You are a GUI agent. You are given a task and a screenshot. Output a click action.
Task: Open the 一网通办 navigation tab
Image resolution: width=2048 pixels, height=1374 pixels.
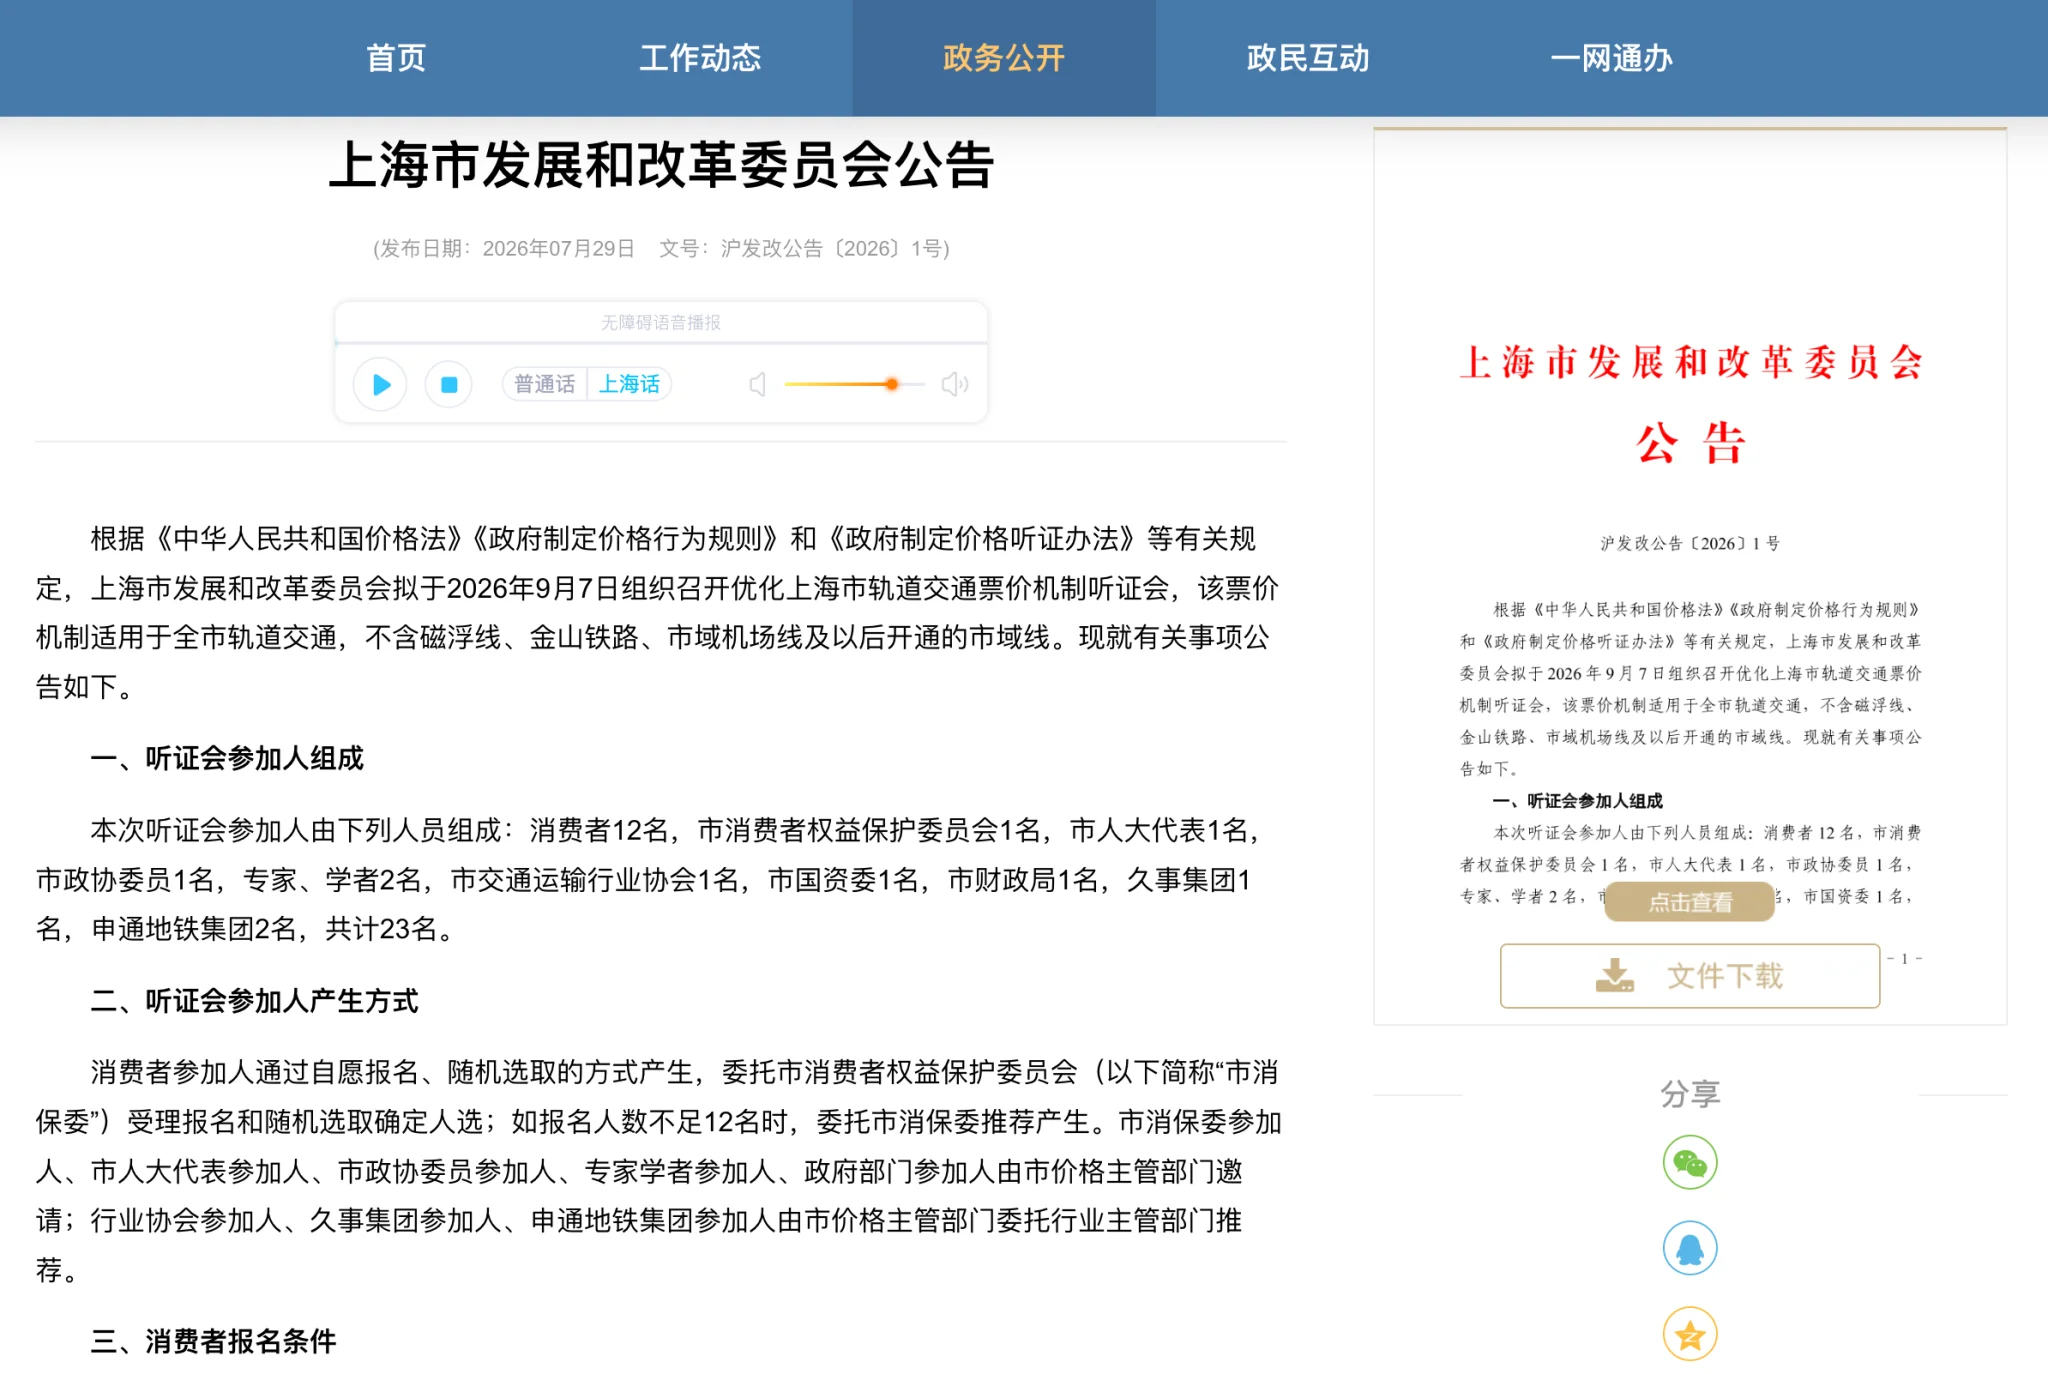(1612, 58)
